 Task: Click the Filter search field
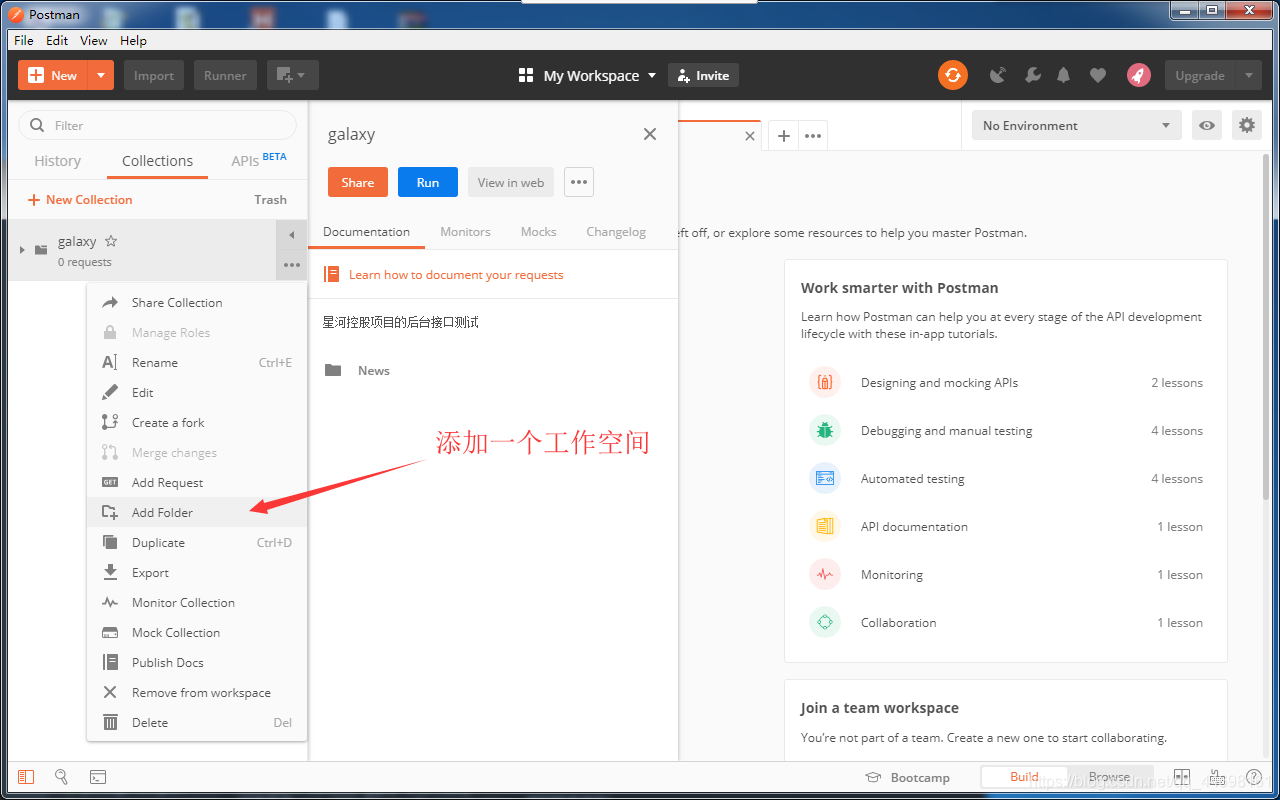(x=158, y=125)
